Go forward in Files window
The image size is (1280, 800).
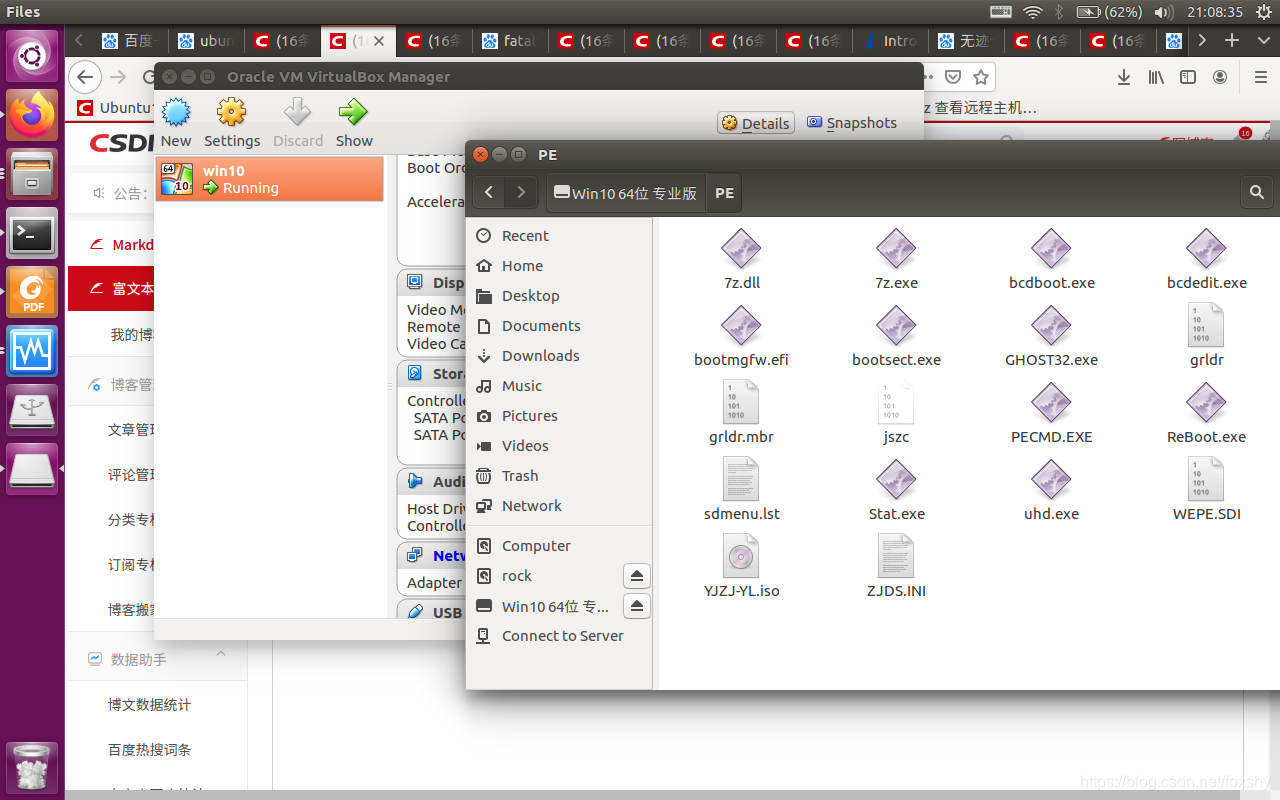[521, 193]
